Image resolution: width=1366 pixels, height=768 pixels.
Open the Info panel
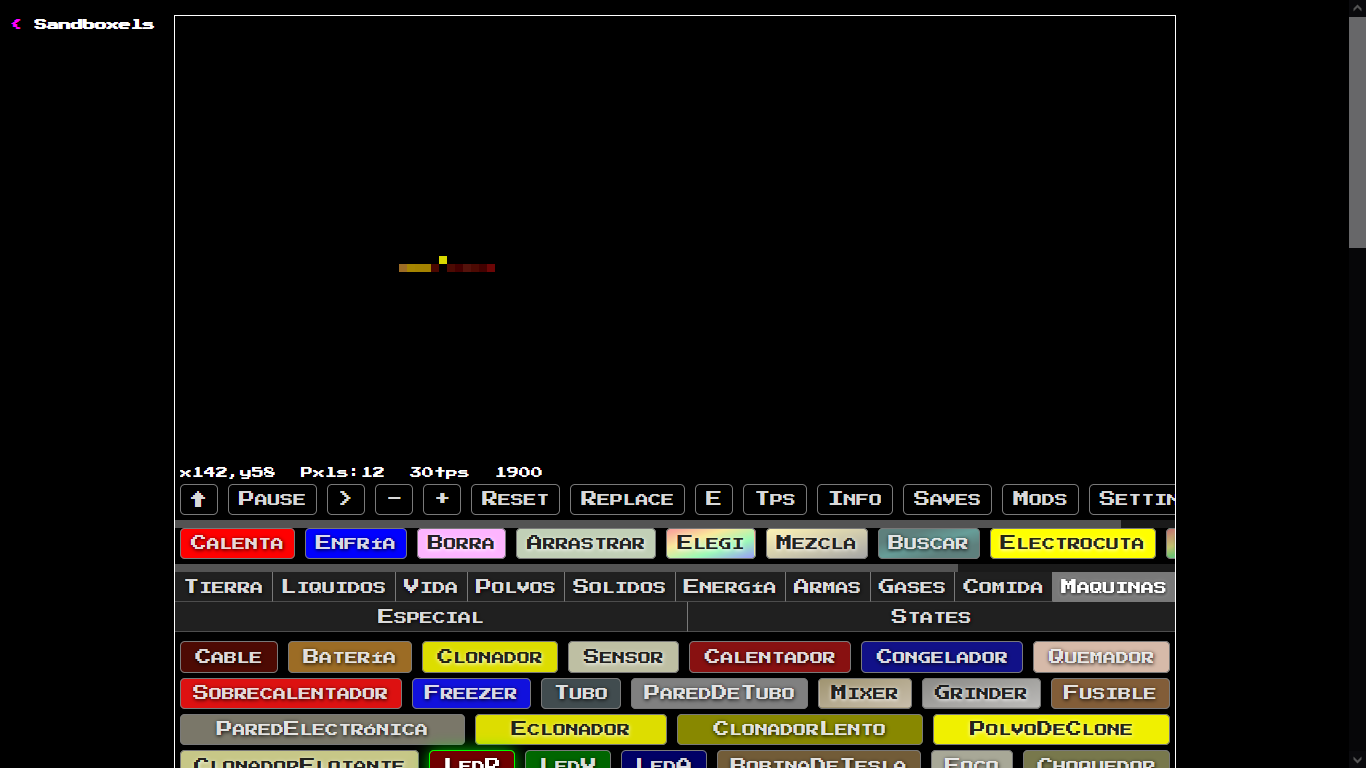855,499
